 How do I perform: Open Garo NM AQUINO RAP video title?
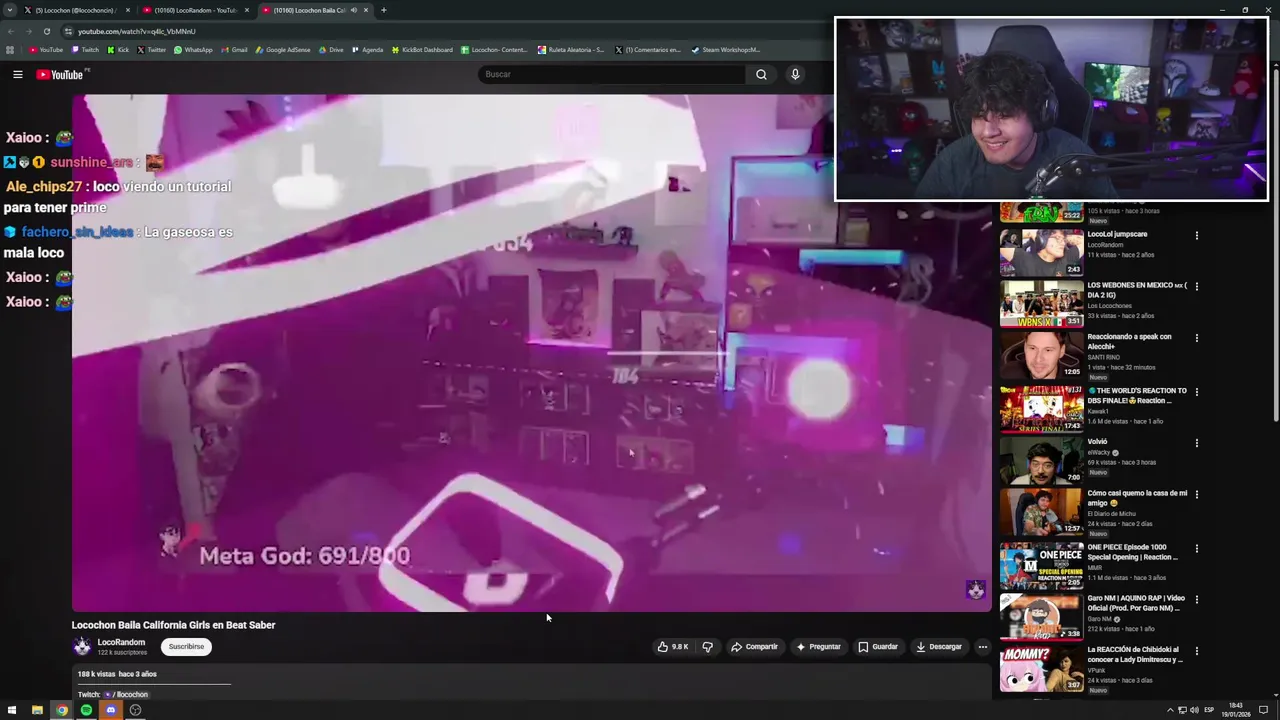click(x=1135, y=603)
